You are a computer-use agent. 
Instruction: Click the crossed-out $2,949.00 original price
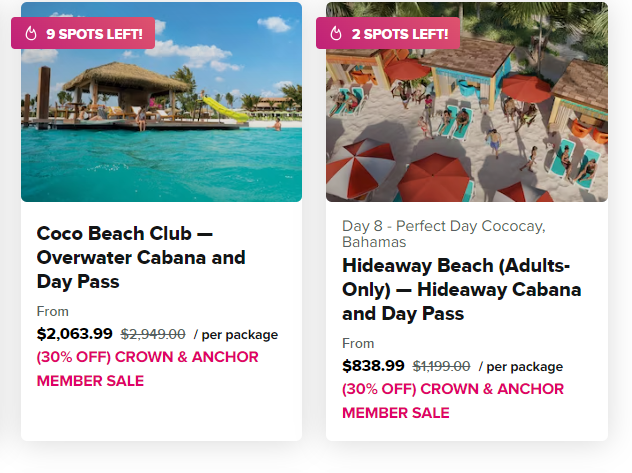(153, 334)
